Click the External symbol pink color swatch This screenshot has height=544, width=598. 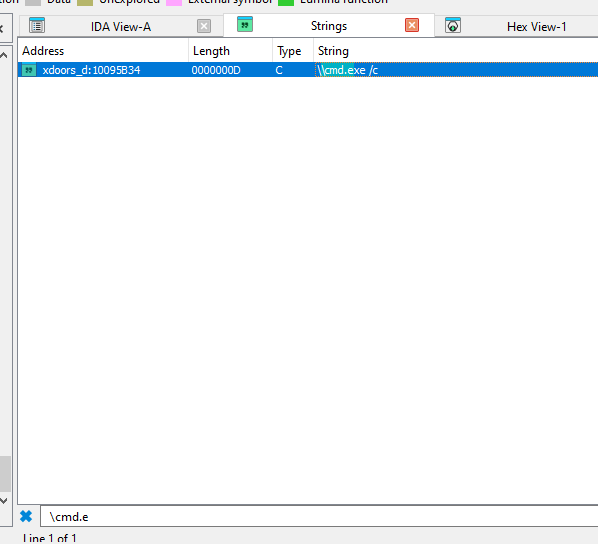(x=174, y=2)
